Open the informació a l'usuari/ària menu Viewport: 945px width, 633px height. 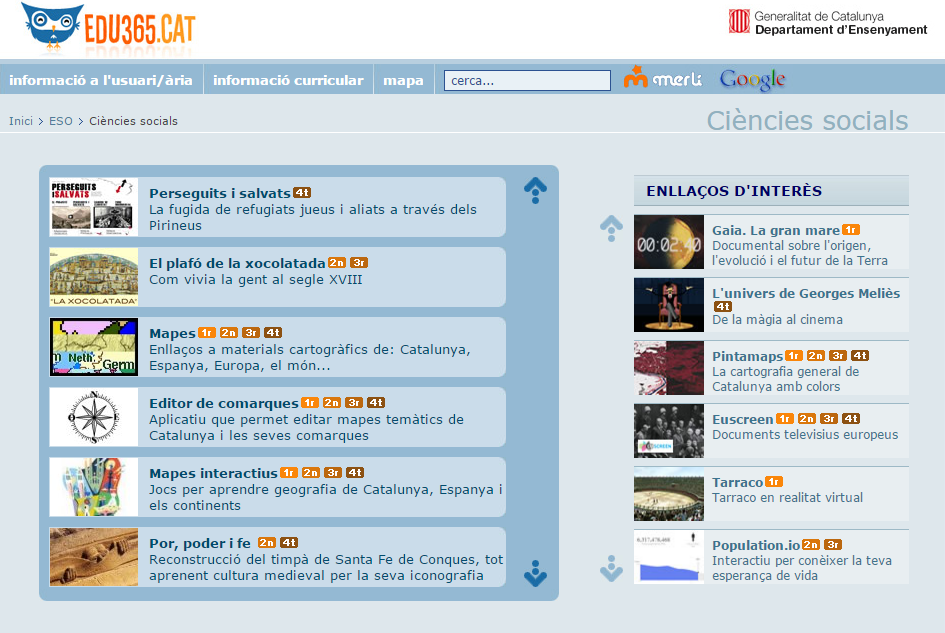pos(101,80)
